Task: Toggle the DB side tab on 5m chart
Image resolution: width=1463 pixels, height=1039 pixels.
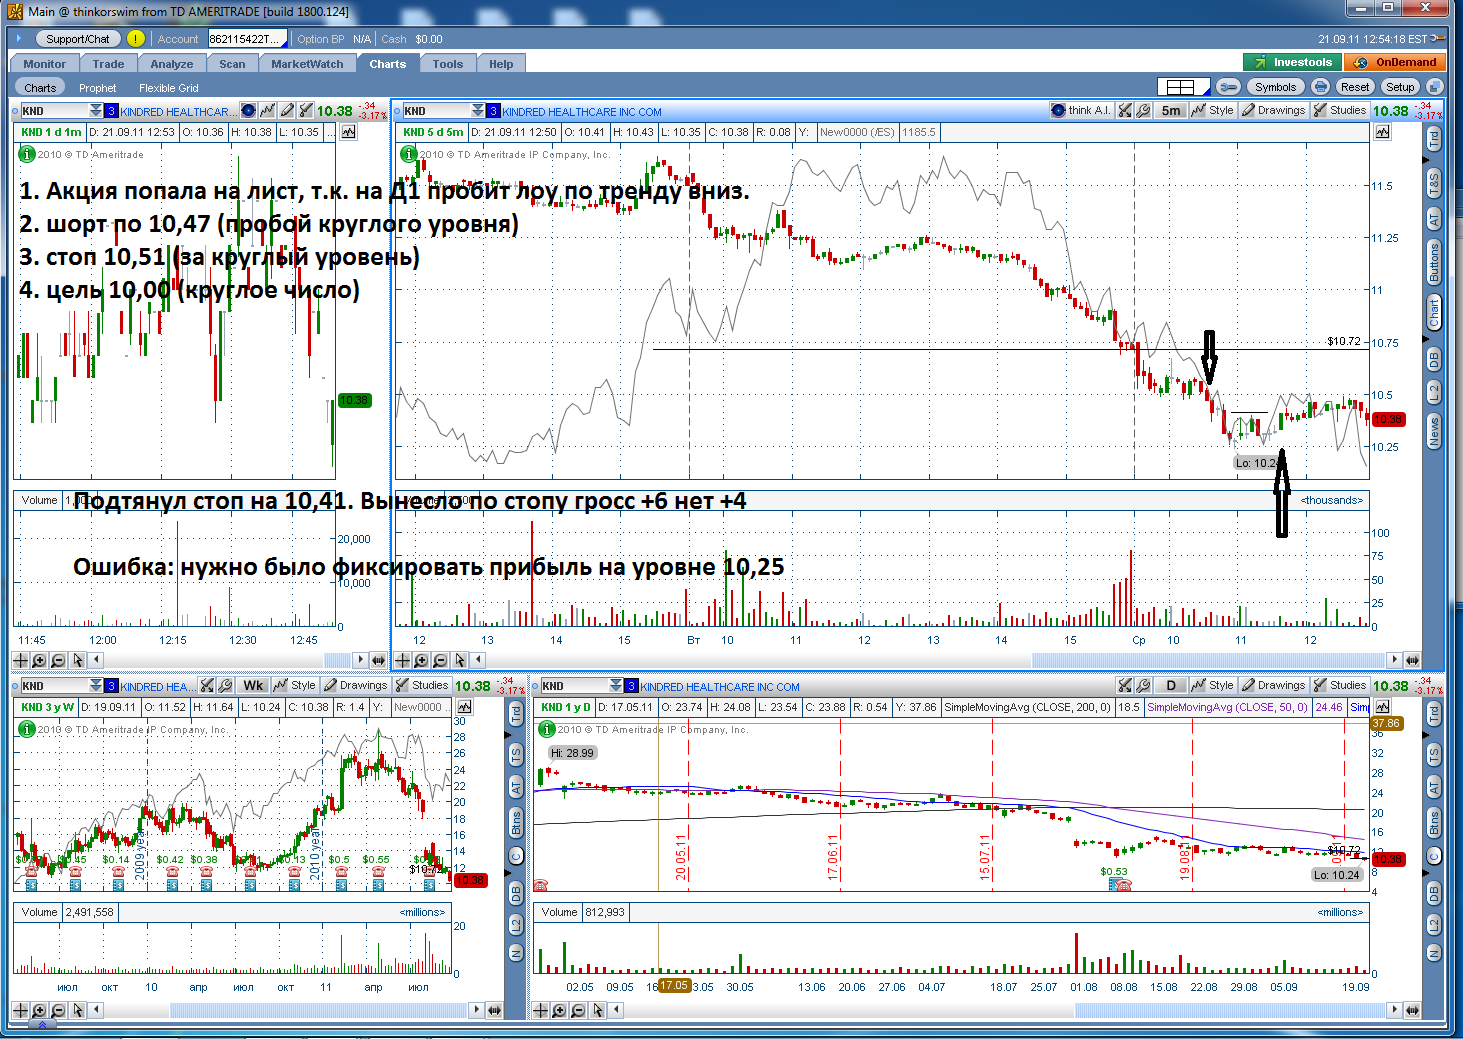Action: coord(1434,359)
